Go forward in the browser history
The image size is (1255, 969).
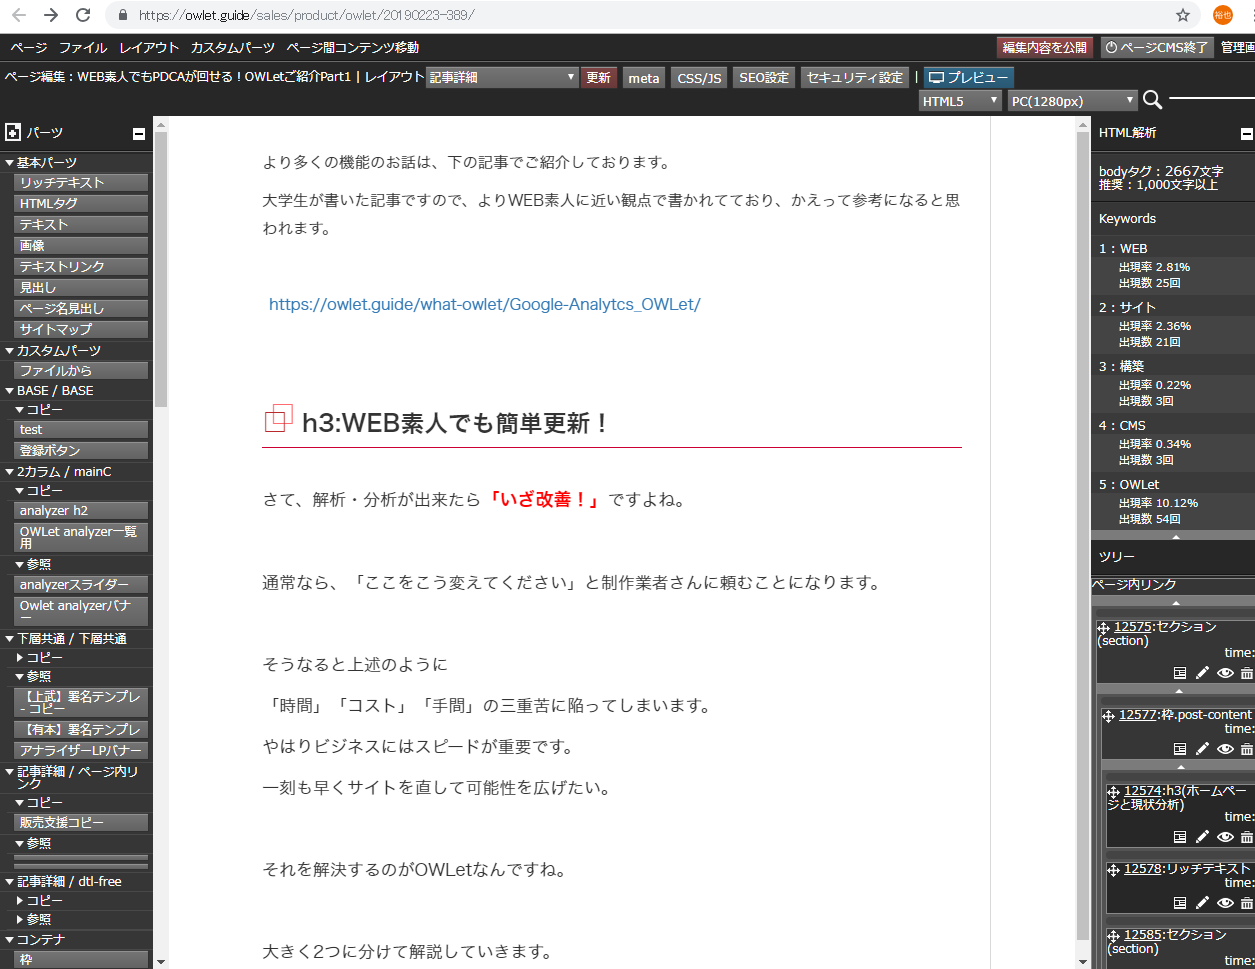point(51,15)
